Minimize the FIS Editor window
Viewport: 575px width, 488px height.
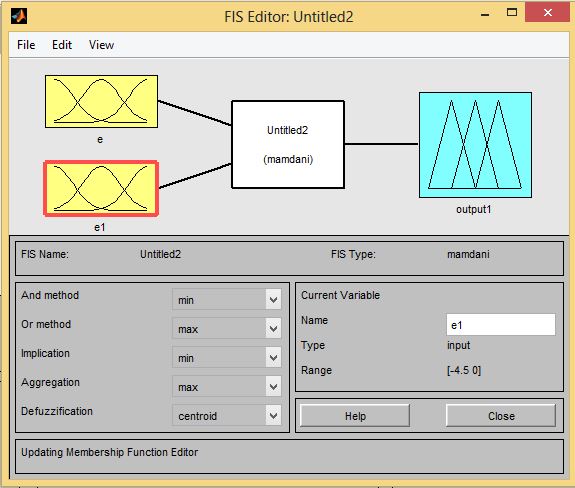click(485, 15)
